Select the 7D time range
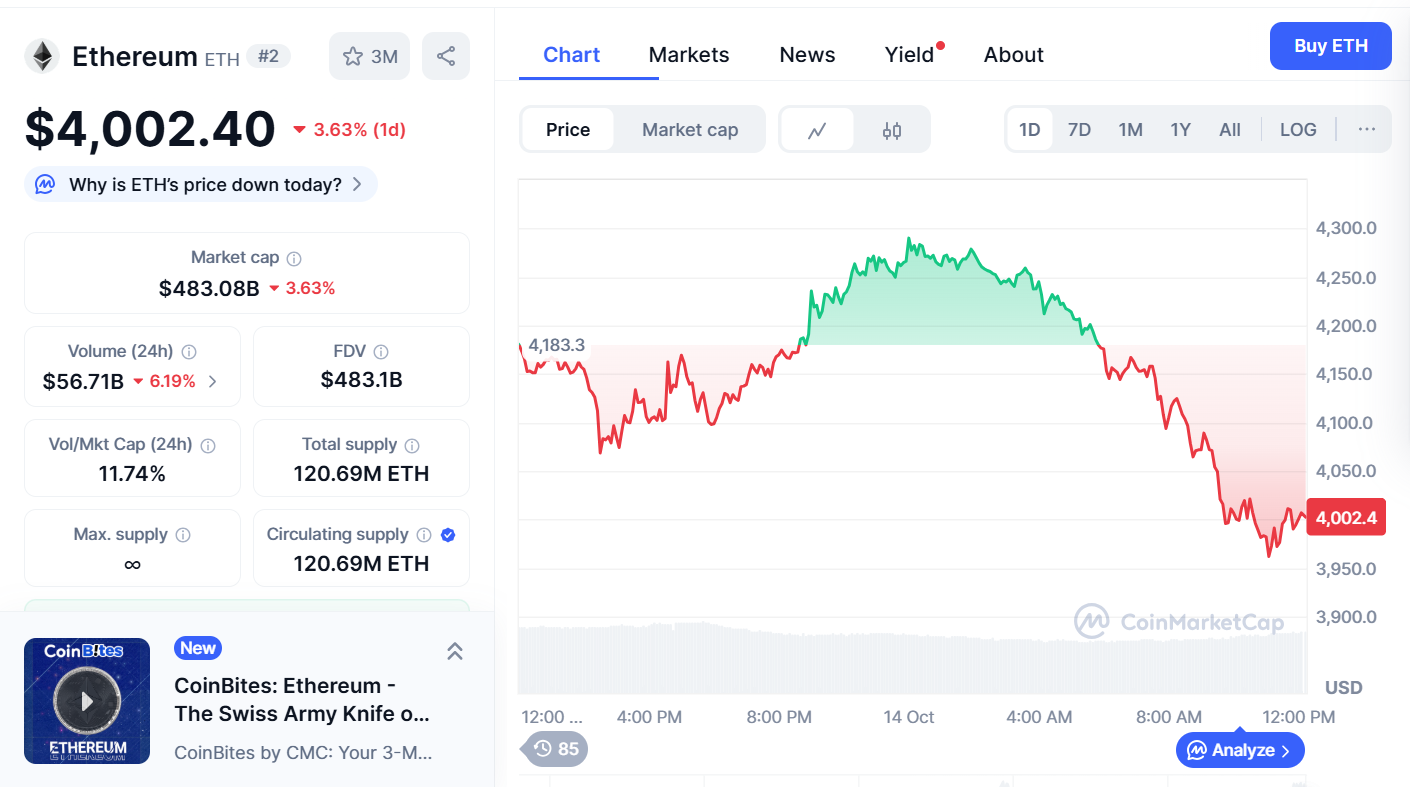 point(1079,130)
